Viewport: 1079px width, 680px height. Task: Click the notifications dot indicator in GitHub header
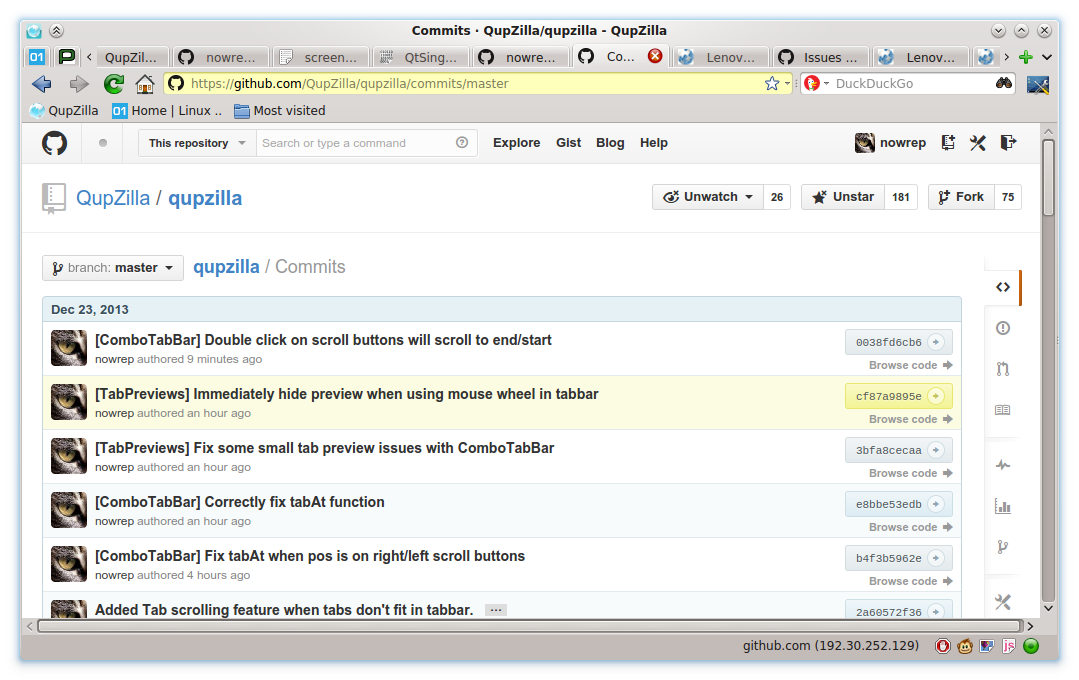point(103,143)
